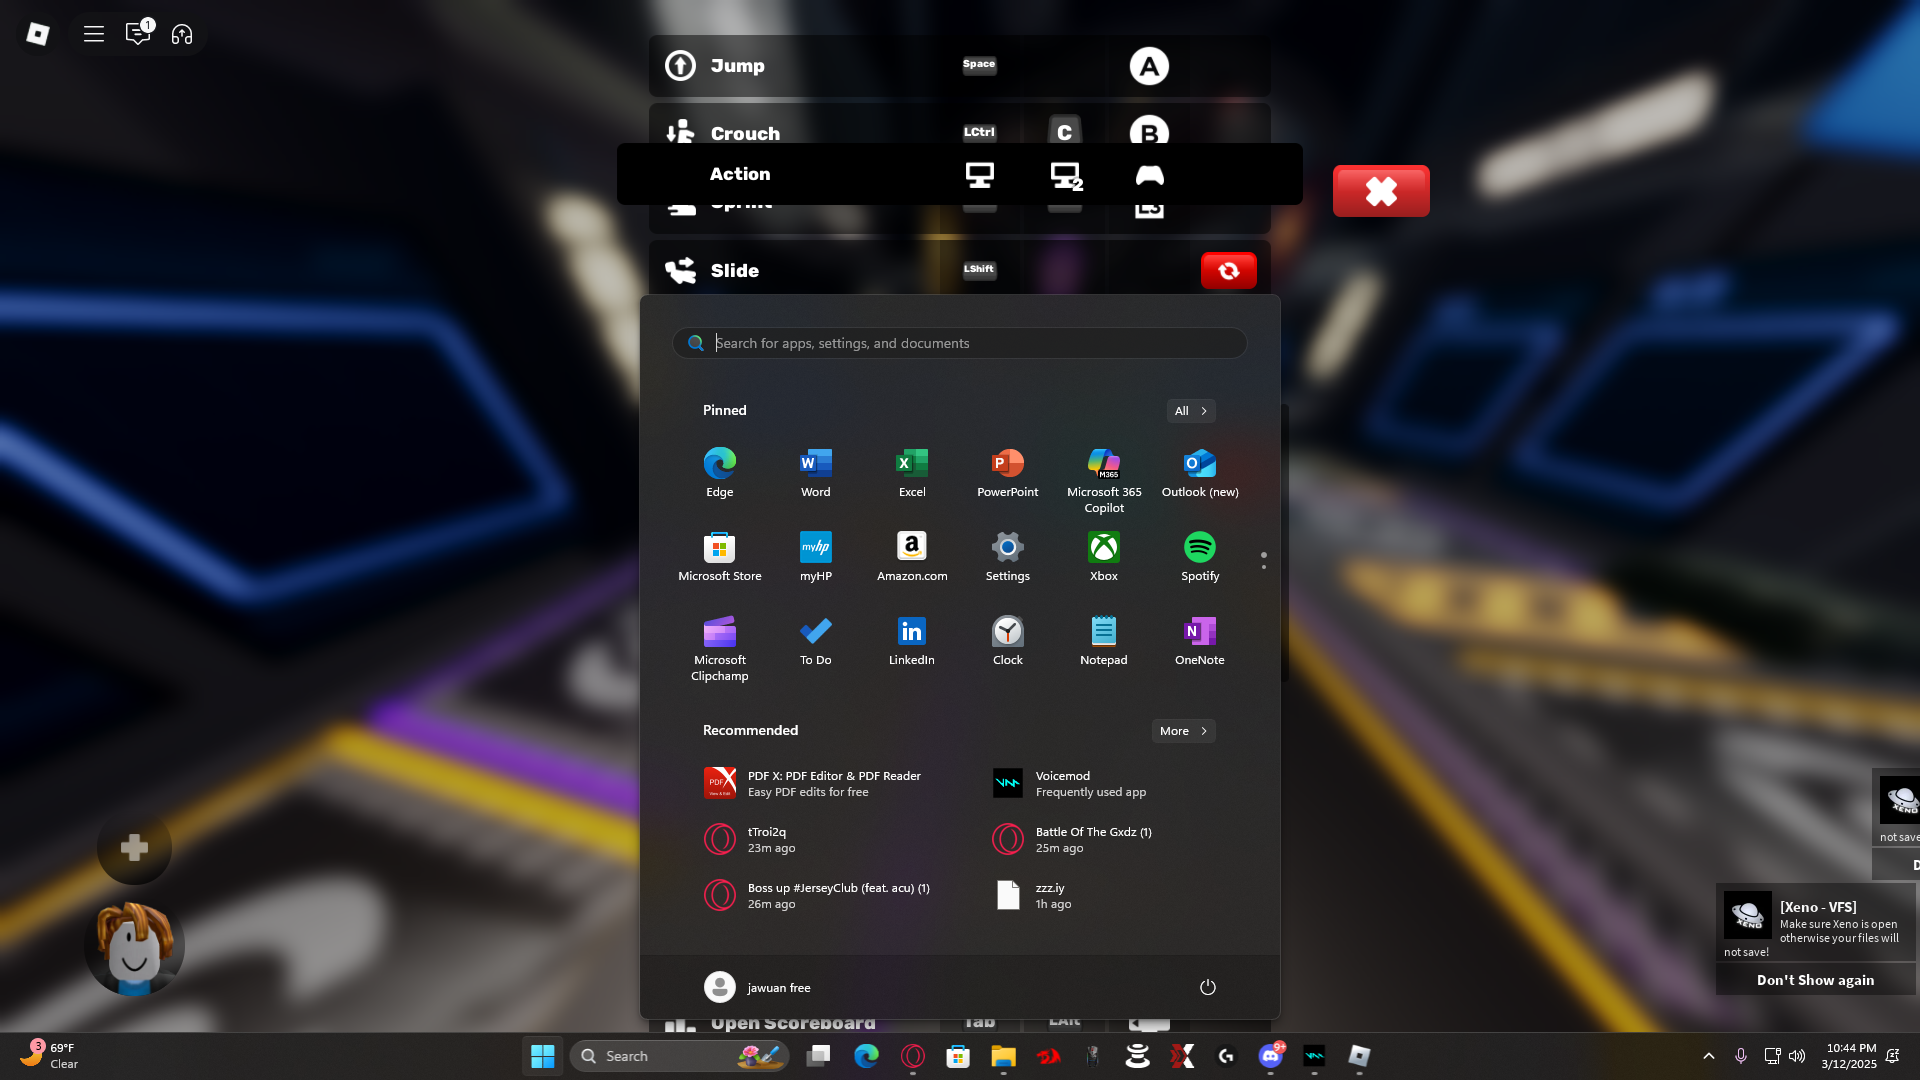Click the Roblox avatar portrait
This screenshot has height=1080, width=1920.
pyautogui.click(x=134, y=946)
